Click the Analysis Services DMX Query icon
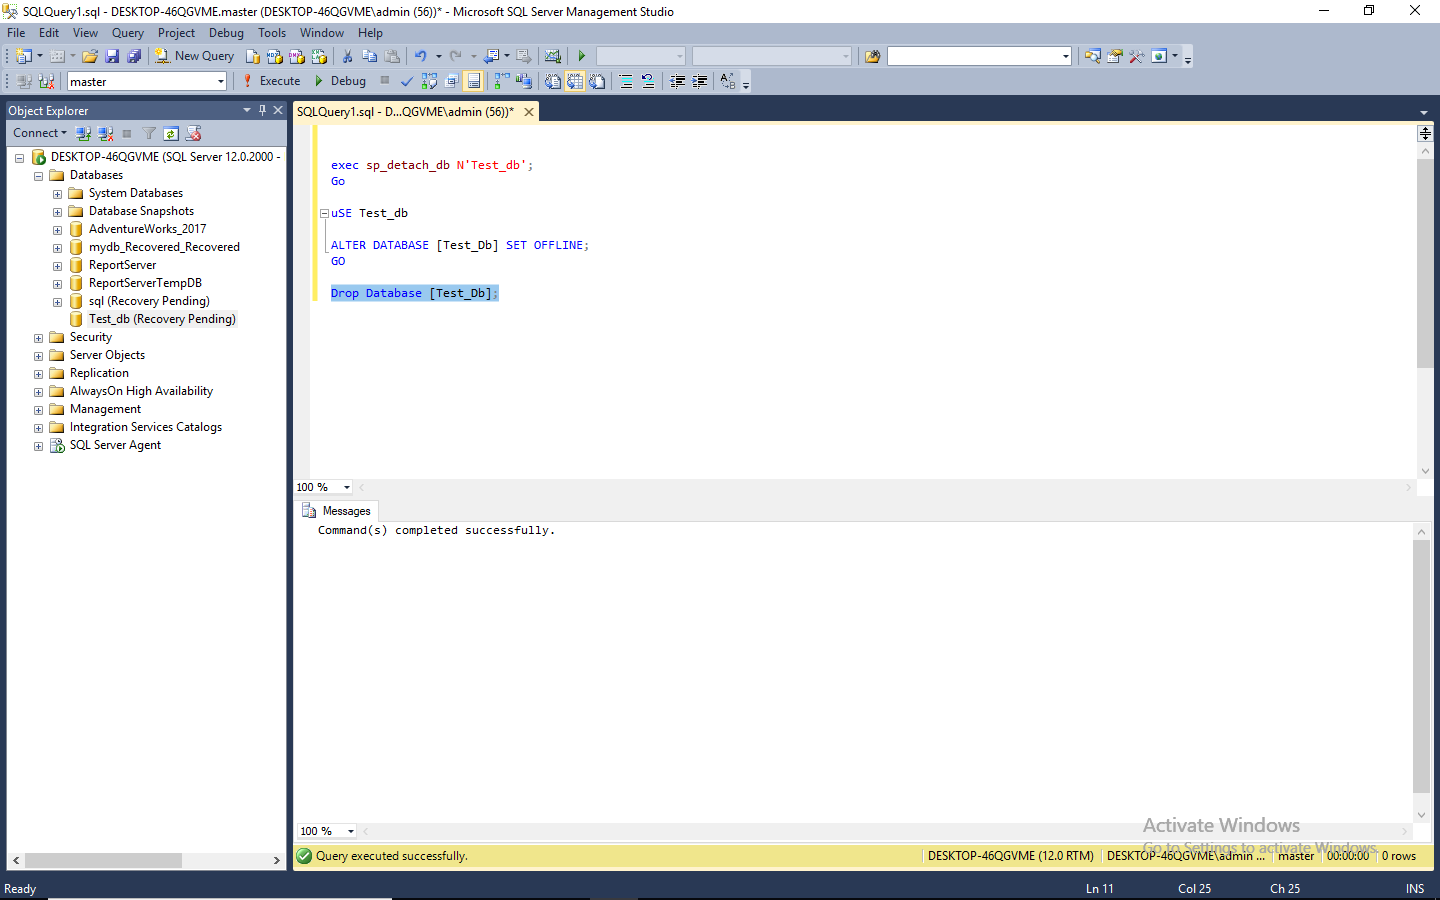 [297, 56]
